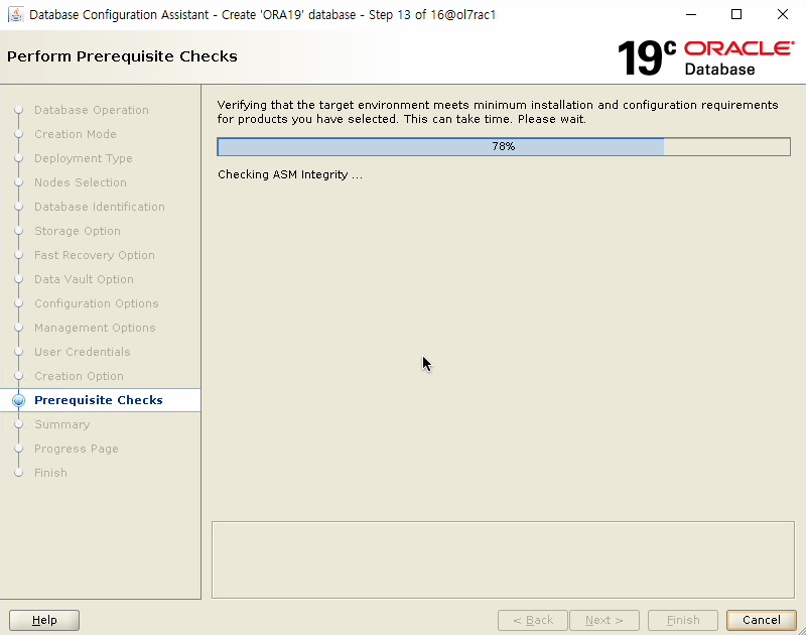
Task: Click the Oracle 19c Database logo
Action: (706, 58)
